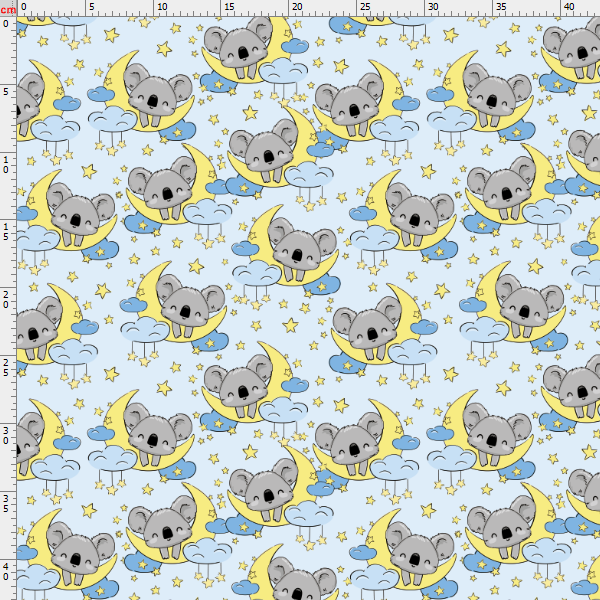Click the 10 mark on horizontal ruler
Viewport: 600px width, 600px height.
pyautogui.click(x=162, y=7)
